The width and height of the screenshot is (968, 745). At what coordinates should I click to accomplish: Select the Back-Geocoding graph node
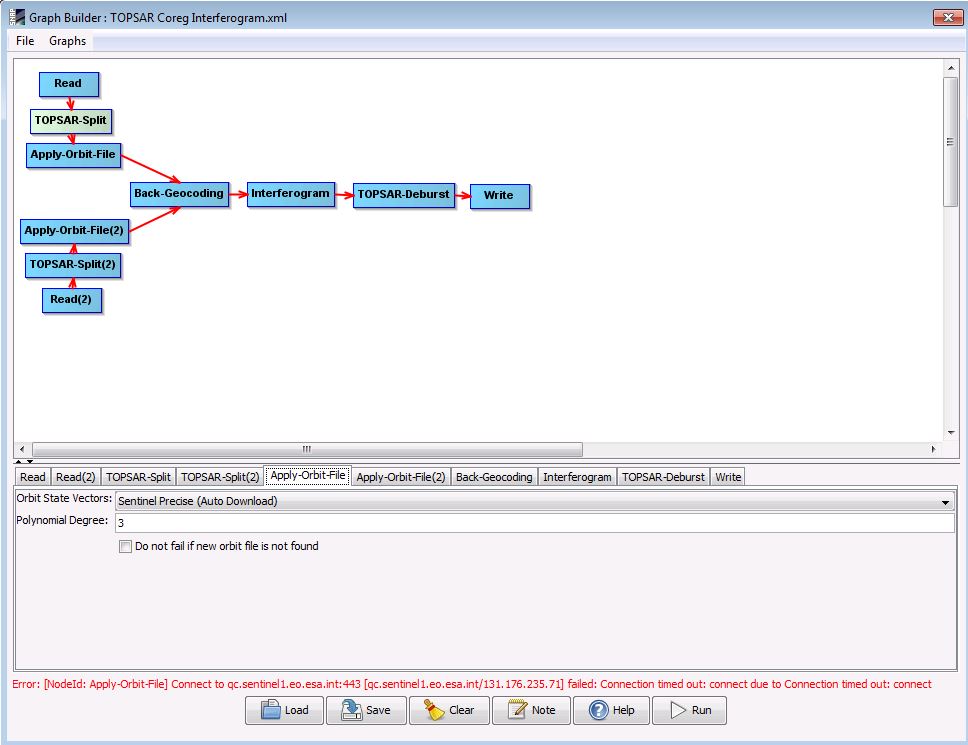(x=179, y=194)
